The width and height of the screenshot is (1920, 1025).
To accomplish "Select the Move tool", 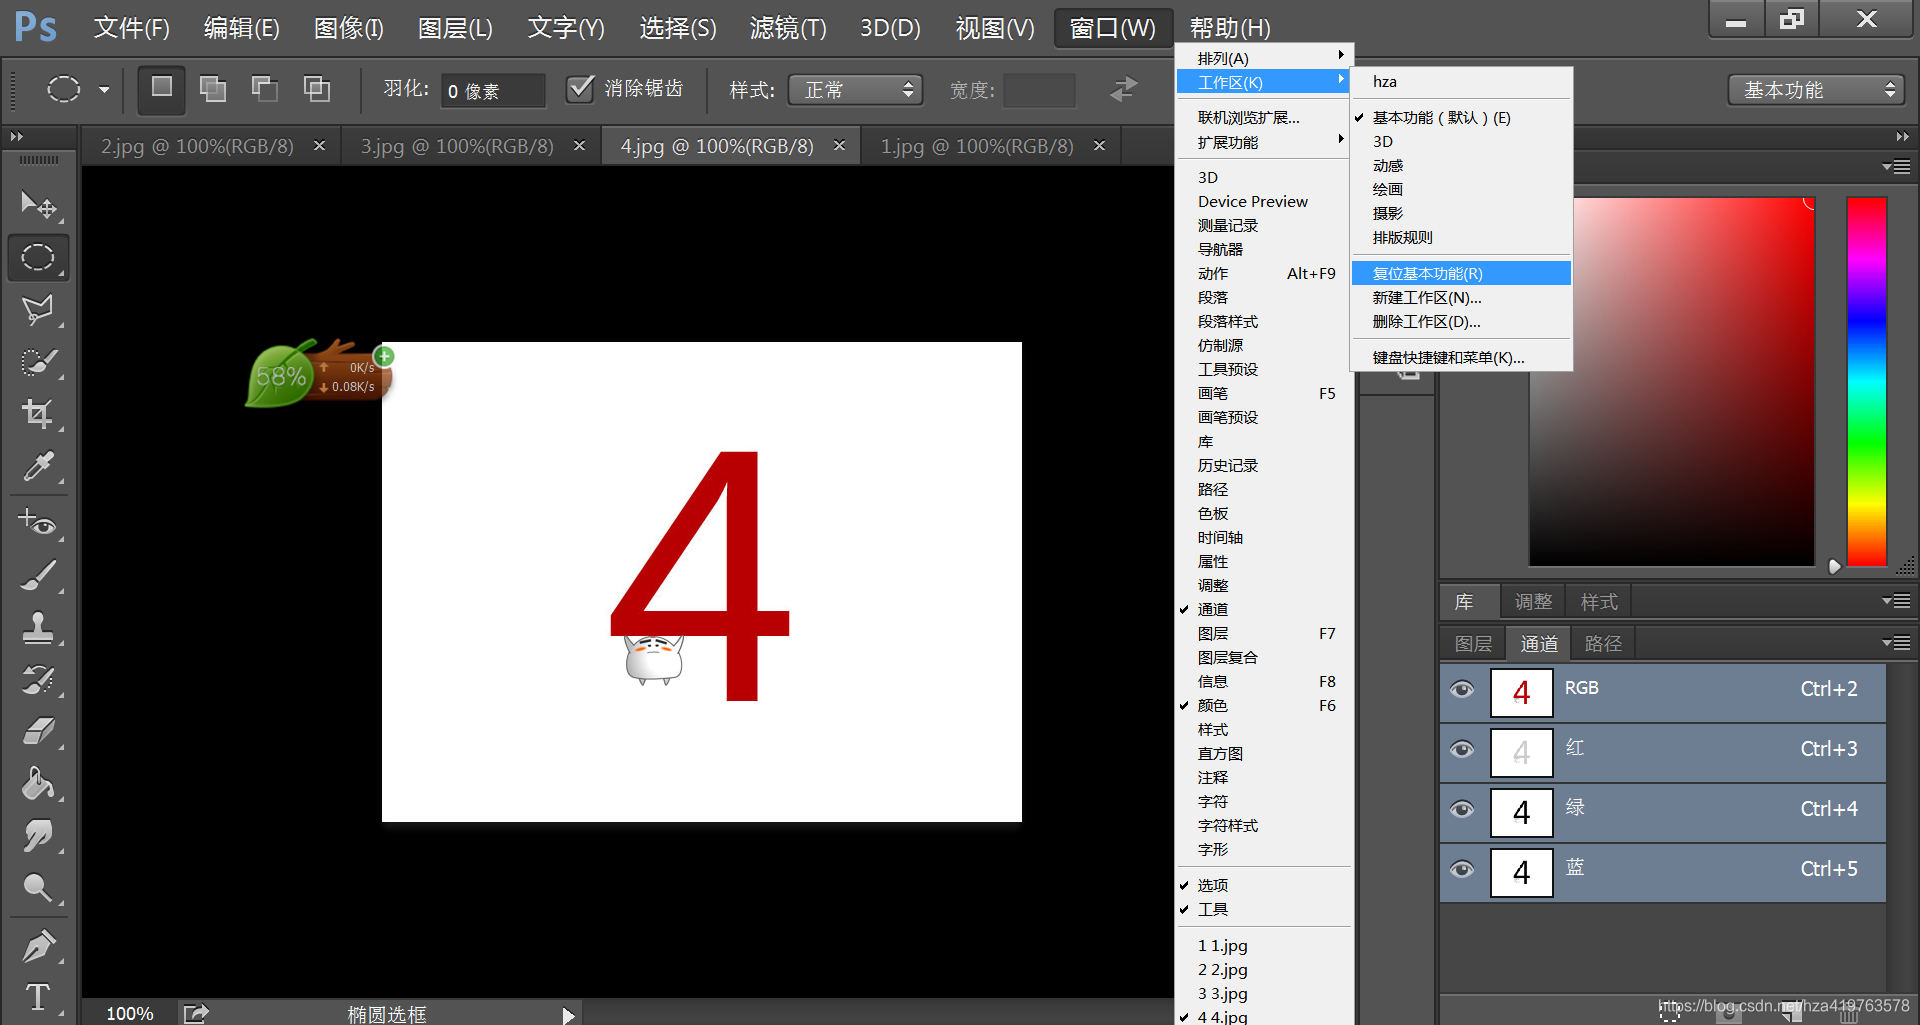I will coord(38,205).
